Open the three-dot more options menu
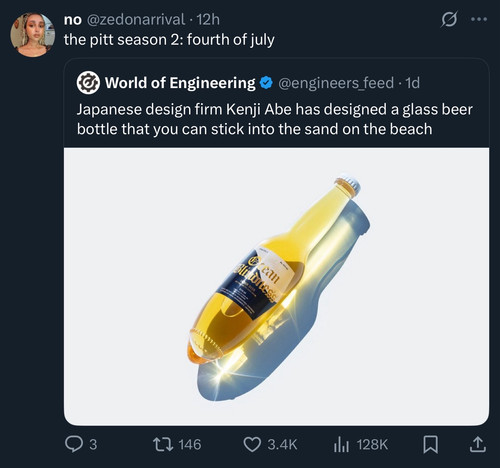Screen dimensions: 500x468 (x=479, y=20)
